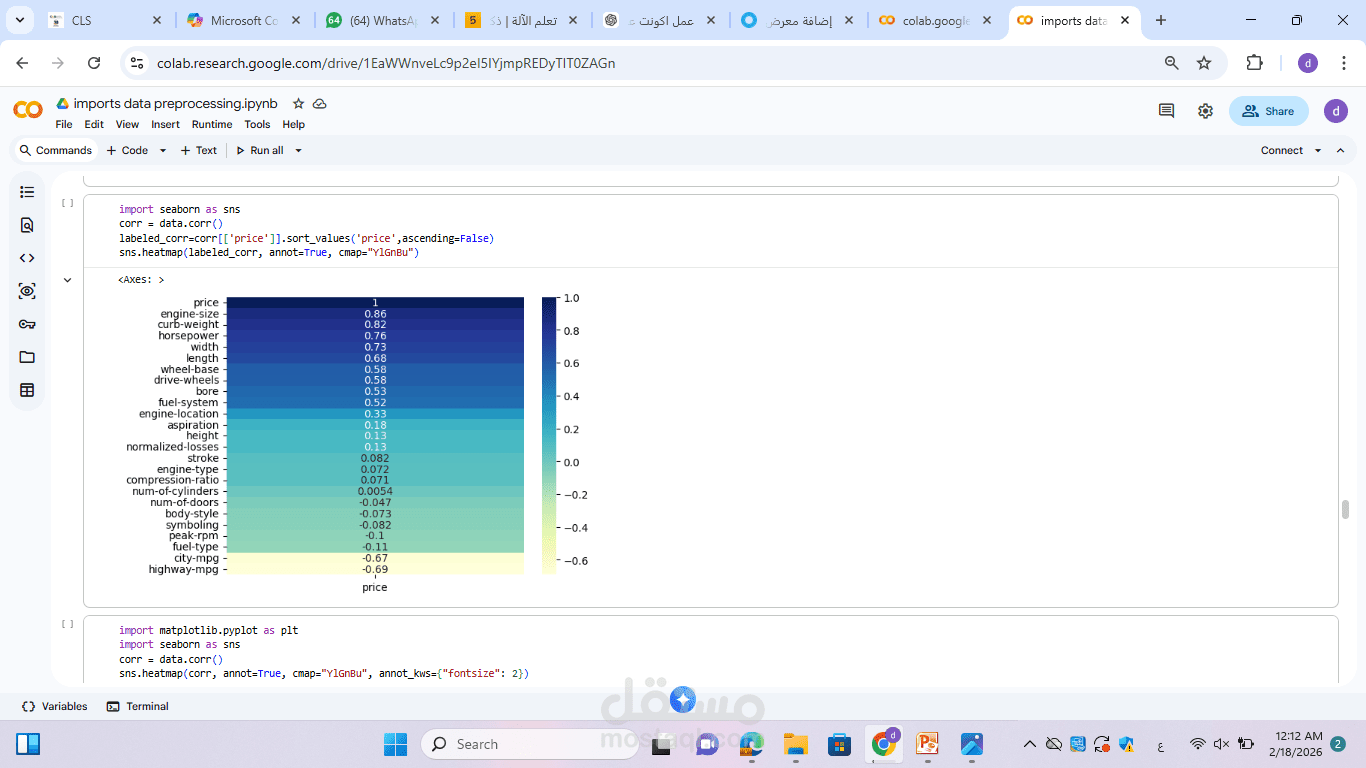Viewport: 1366px width, 768px height.
Task: Open the browser zoom magnifier icon
Action: coord(1172,63)
